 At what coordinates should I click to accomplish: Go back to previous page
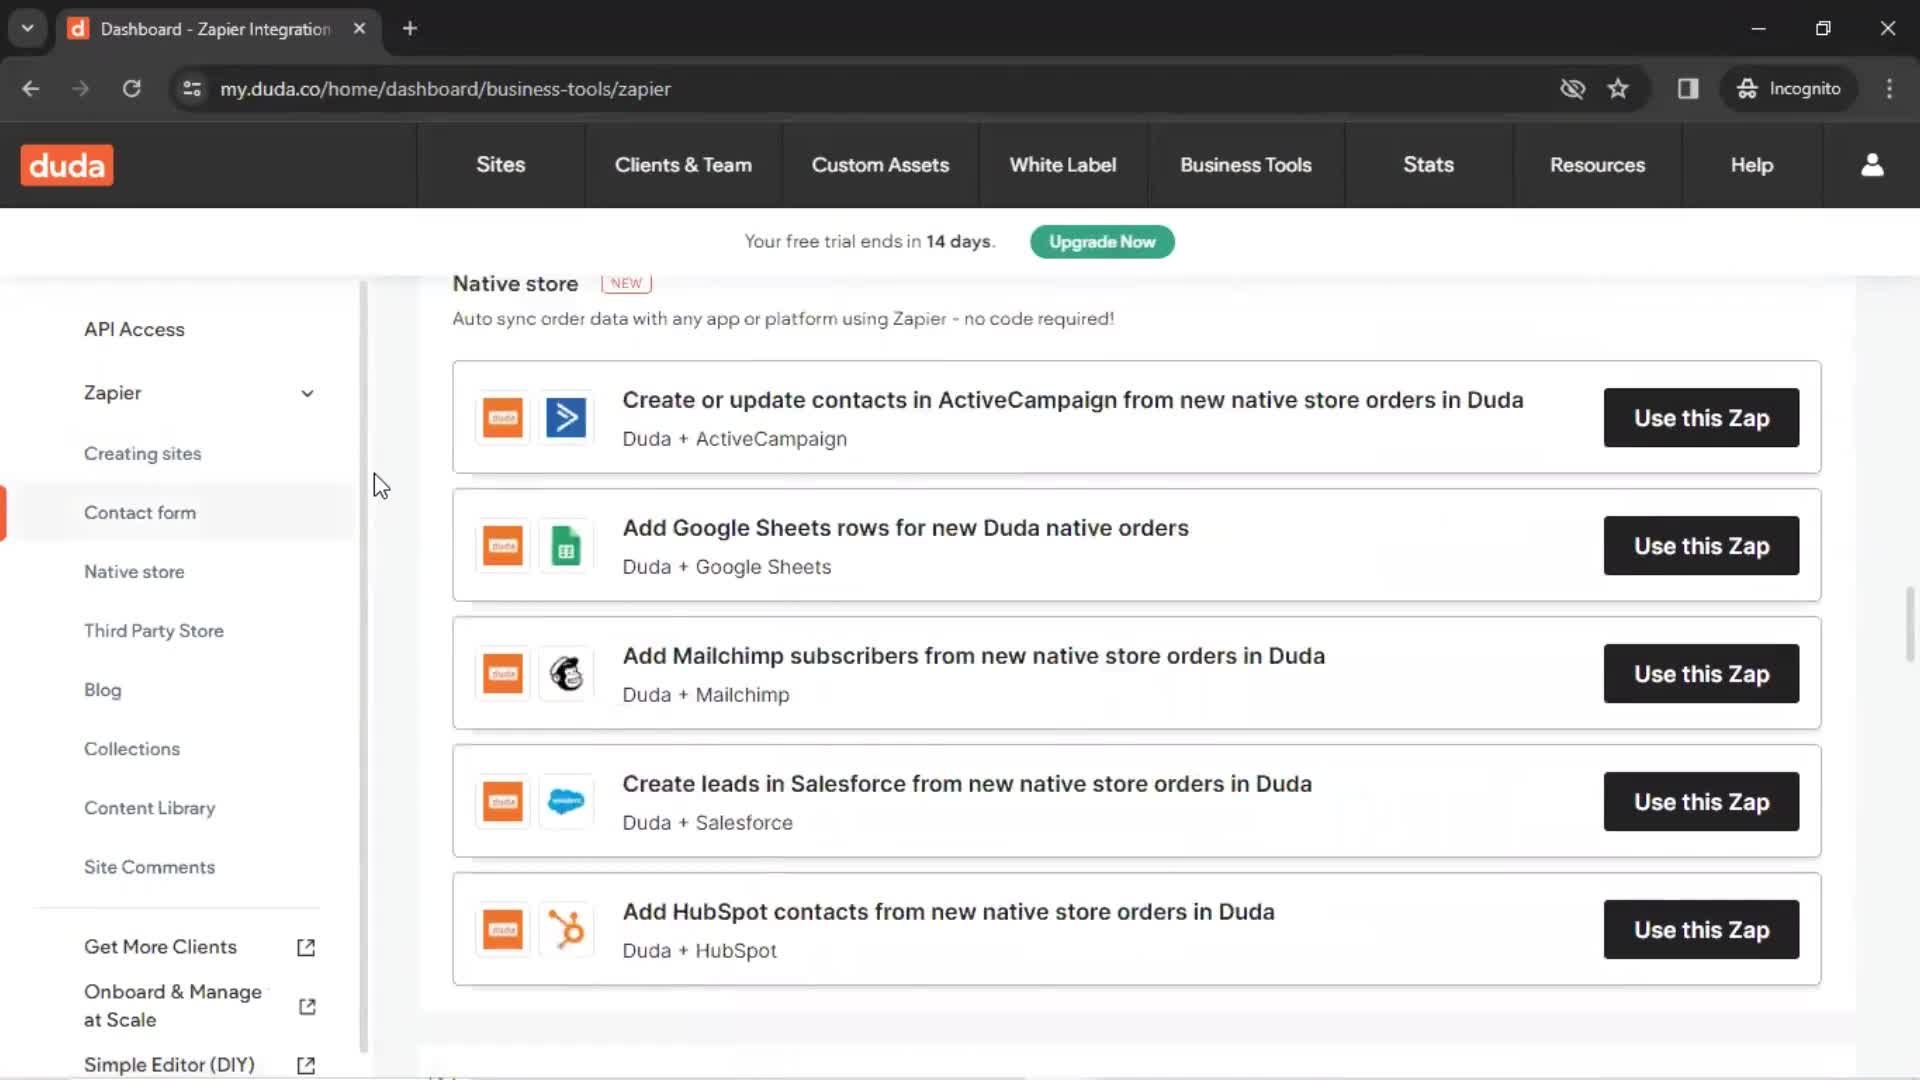pyautogui.click(x=31, y=89)
